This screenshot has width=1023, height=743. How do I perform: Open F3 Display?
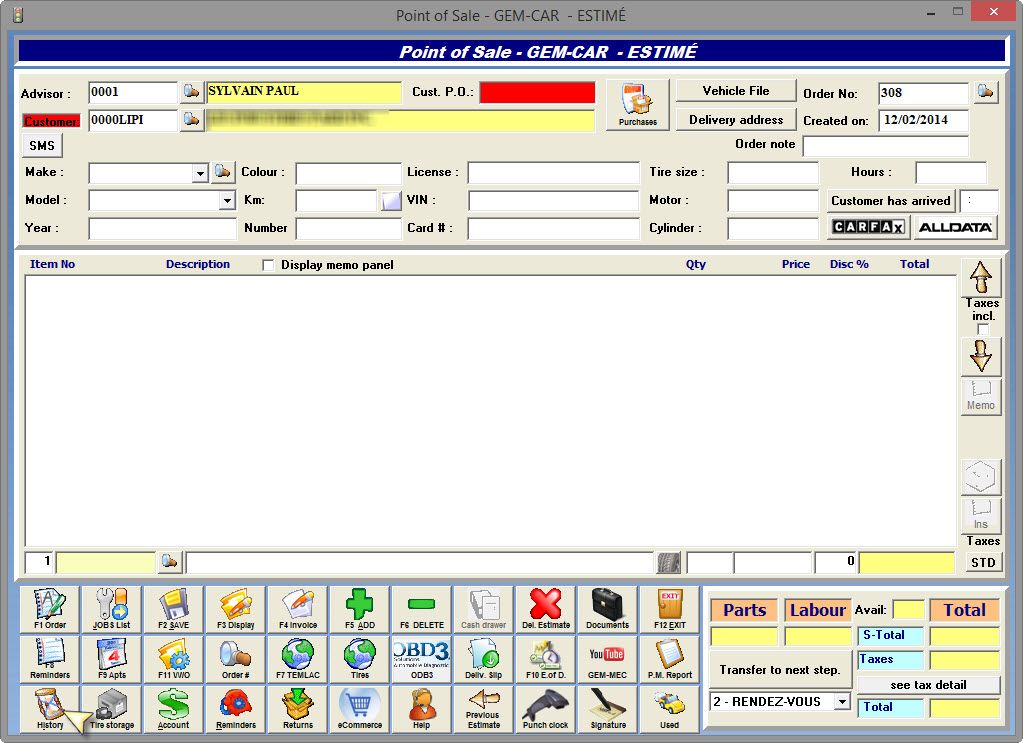tap(236, 609)
